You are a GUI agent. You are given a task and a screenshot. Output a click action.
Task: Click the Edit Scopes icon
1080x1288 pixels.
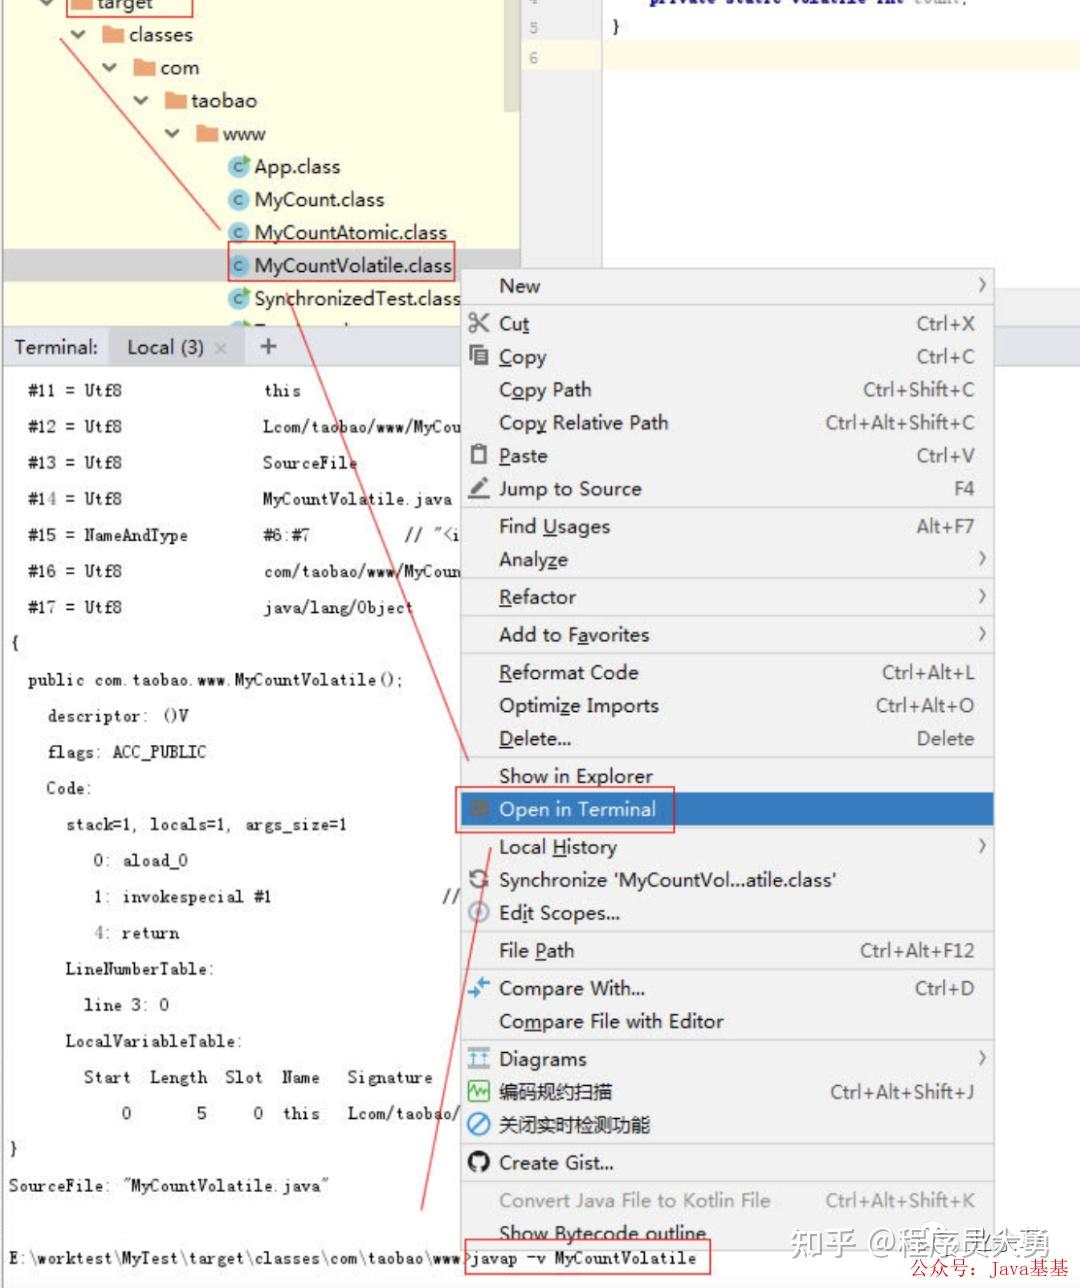click(478, 913)
